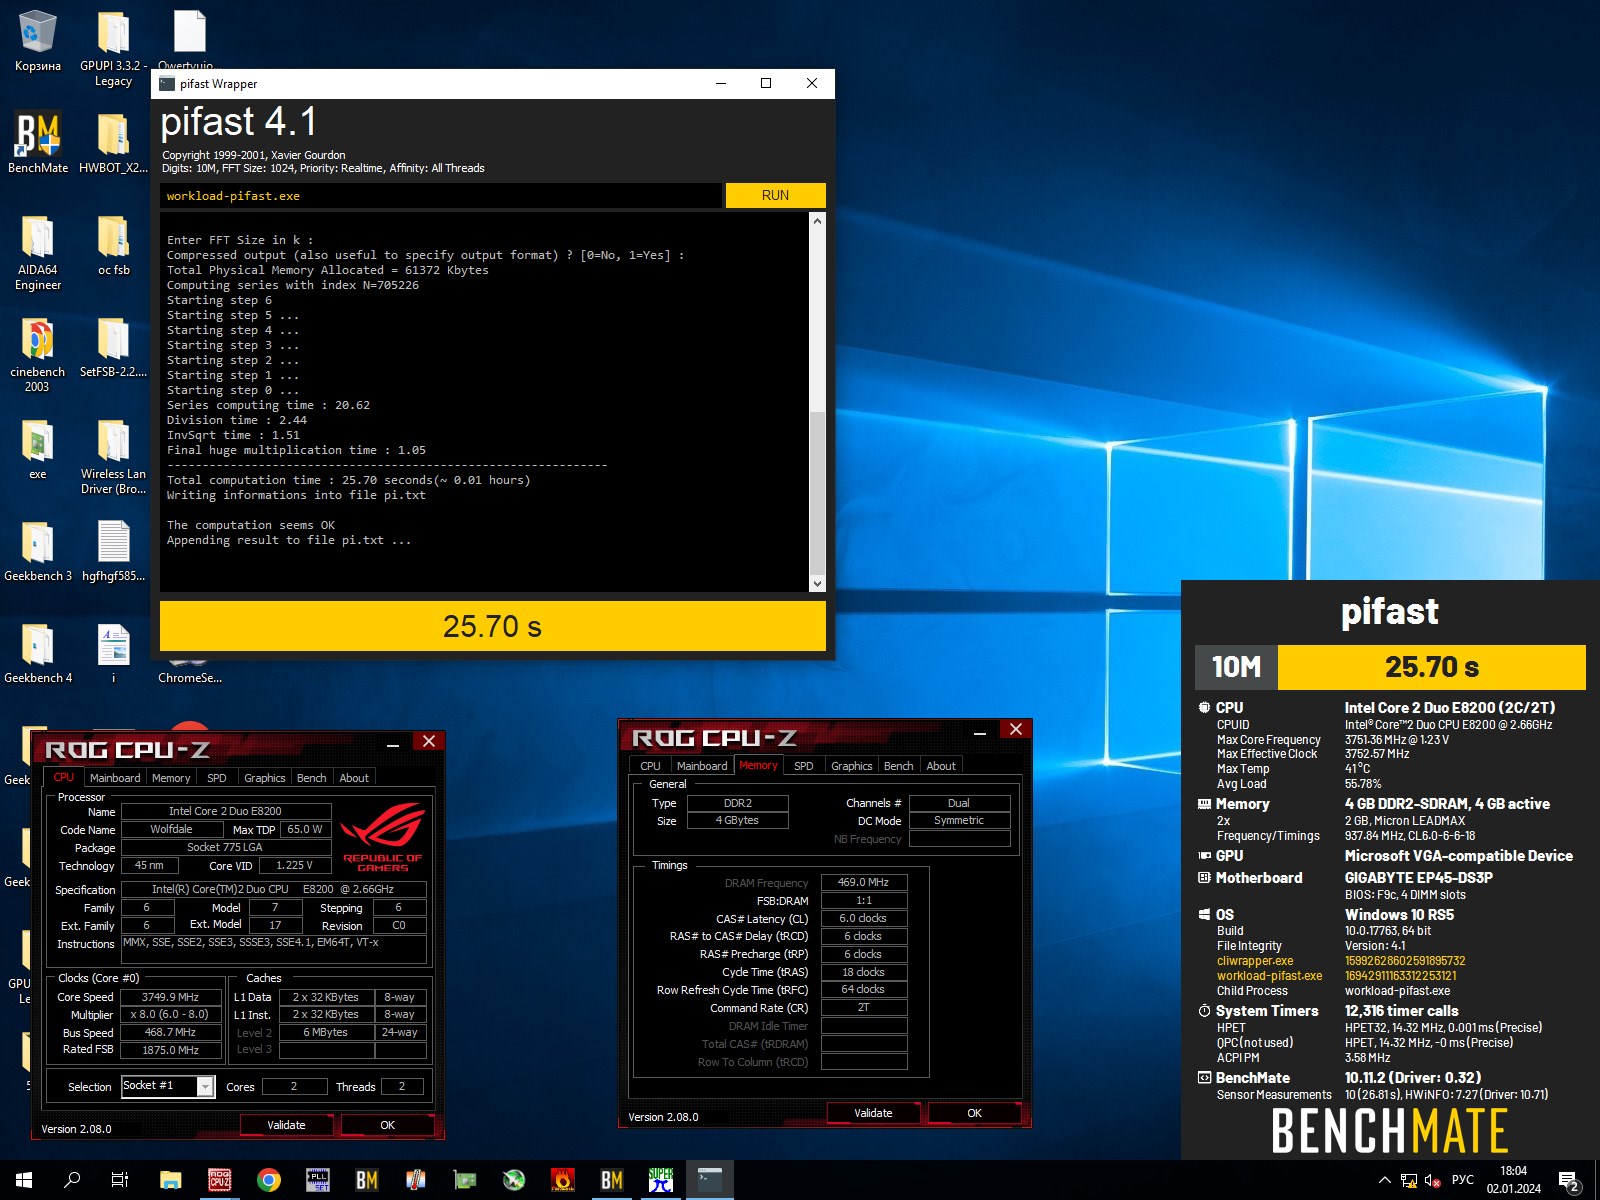Viewport: 1600px width, 1200px height.
Task: Click 'GIGABYTE EP45-DS3P' motherboard text
Action: (1418, 877)
